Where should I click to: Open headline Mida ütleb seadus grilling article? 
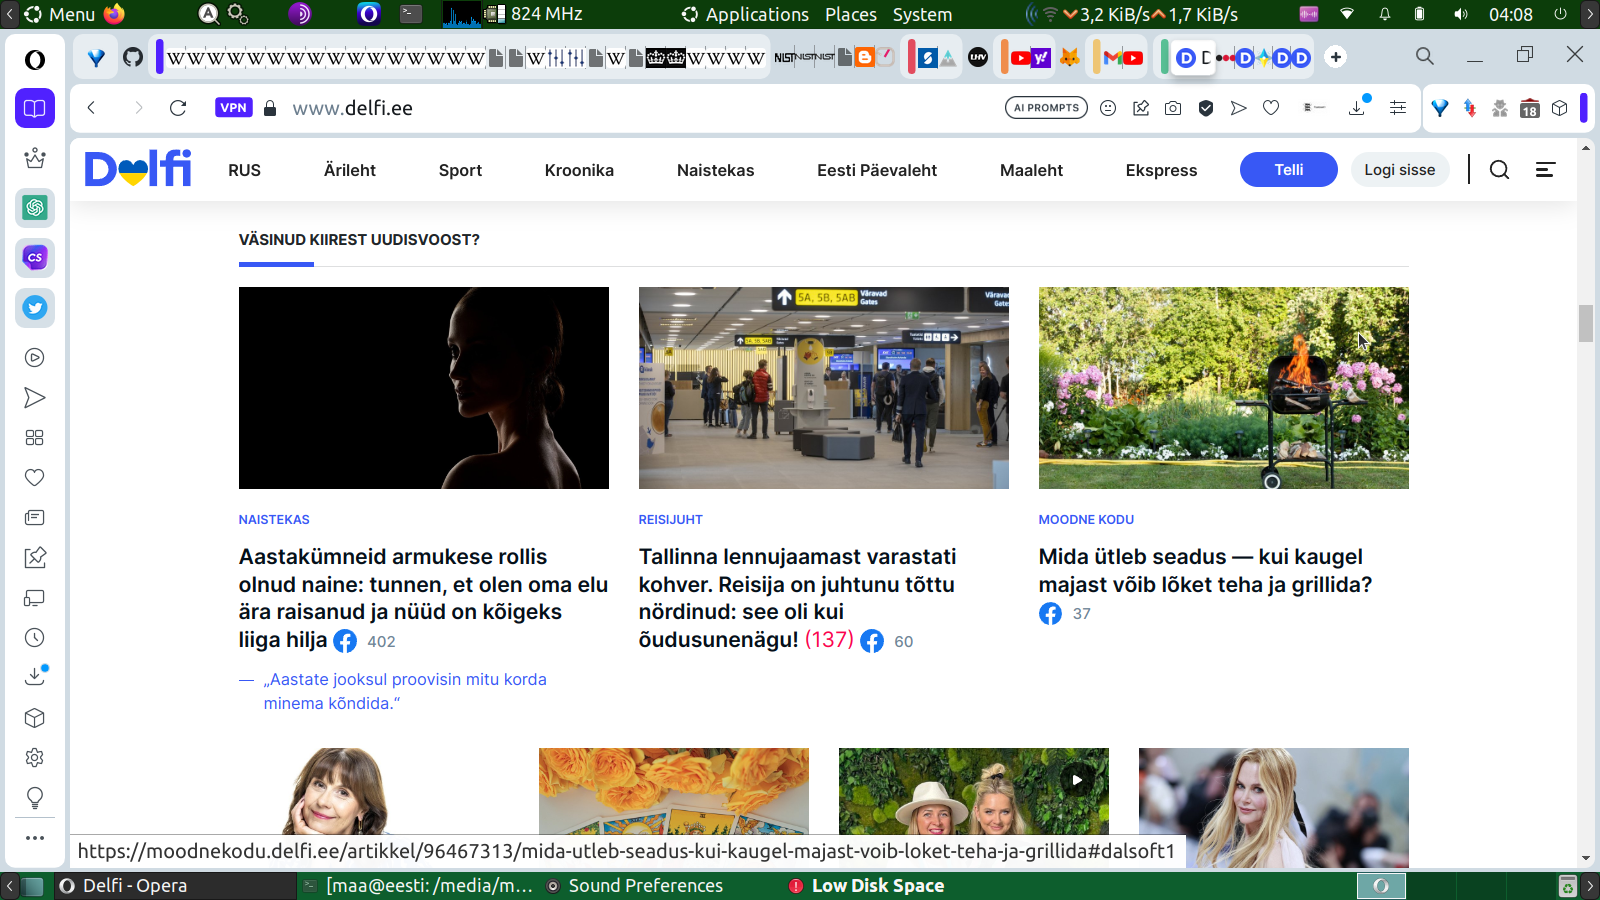click(1205, 570)
